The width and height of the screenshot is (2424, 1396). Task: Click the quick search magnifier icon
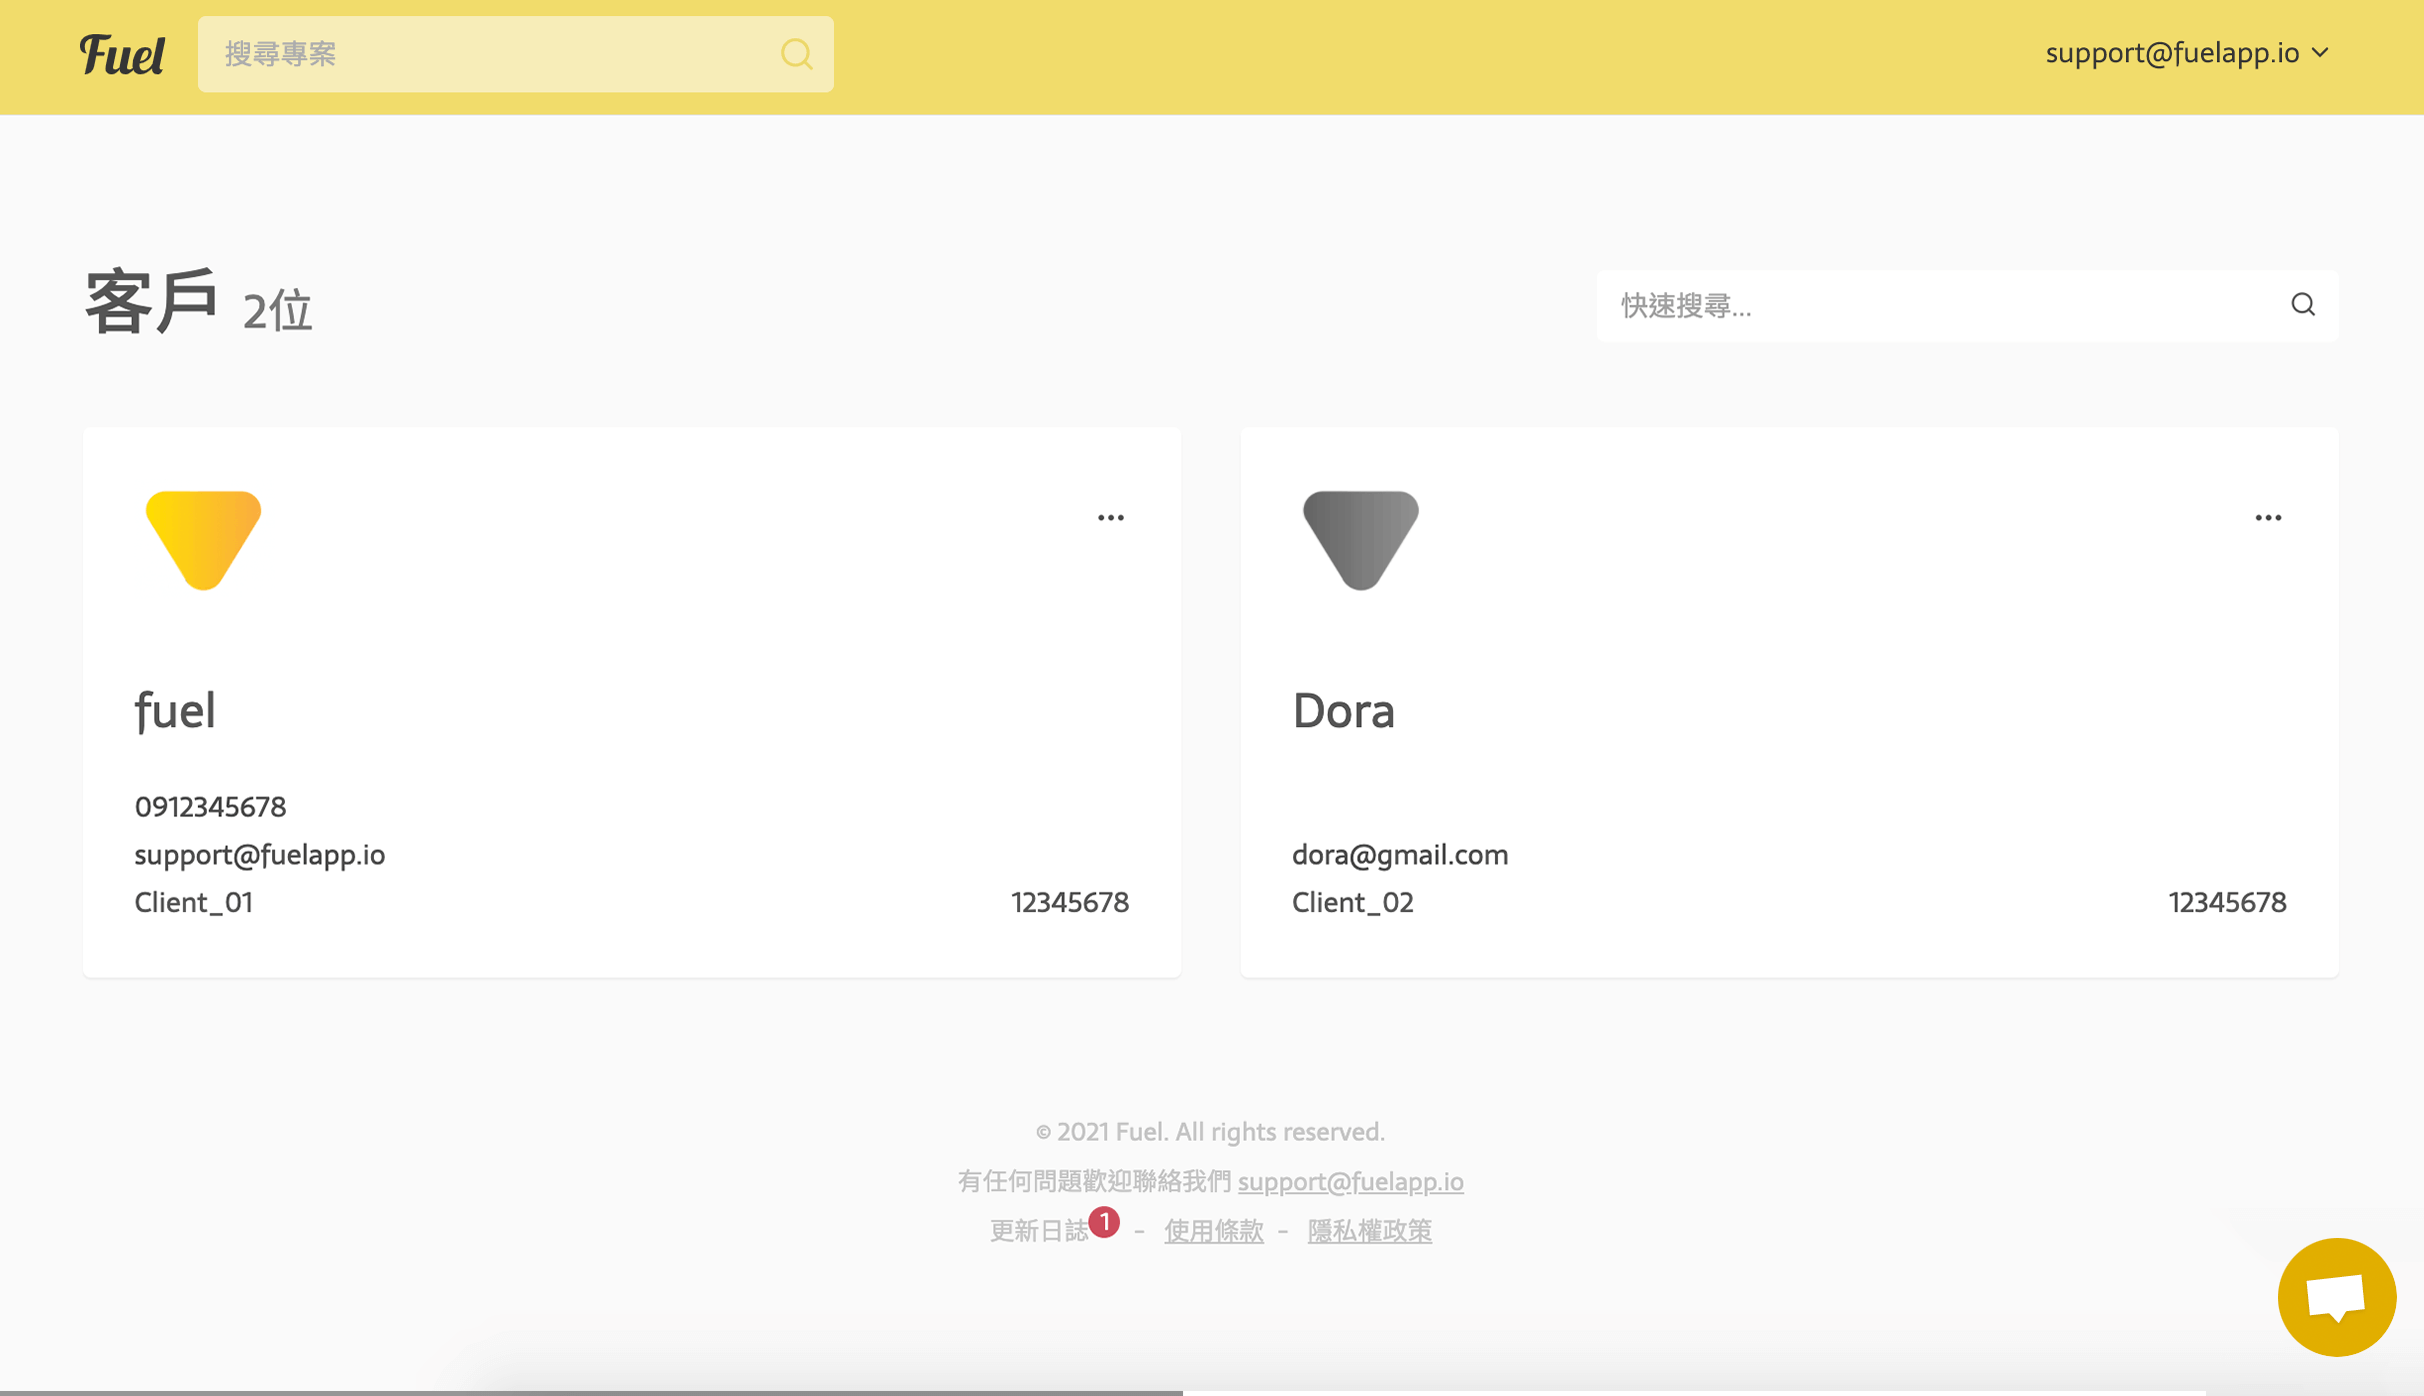click(x=2303, y=305)
